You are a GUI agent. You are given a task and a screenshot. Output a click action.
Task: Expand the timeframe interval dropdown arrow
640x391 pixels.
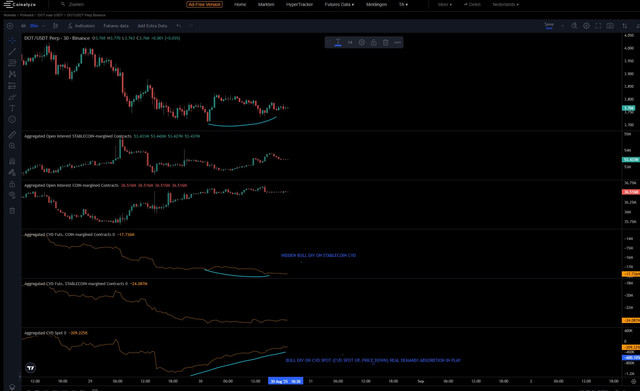coord(44,26)
